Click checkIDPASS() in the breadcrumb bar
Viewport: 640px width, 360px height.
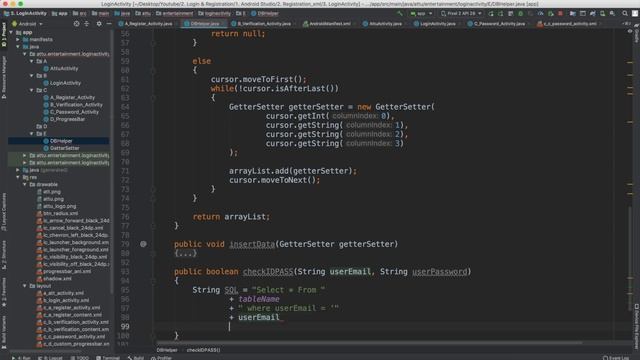203,350
